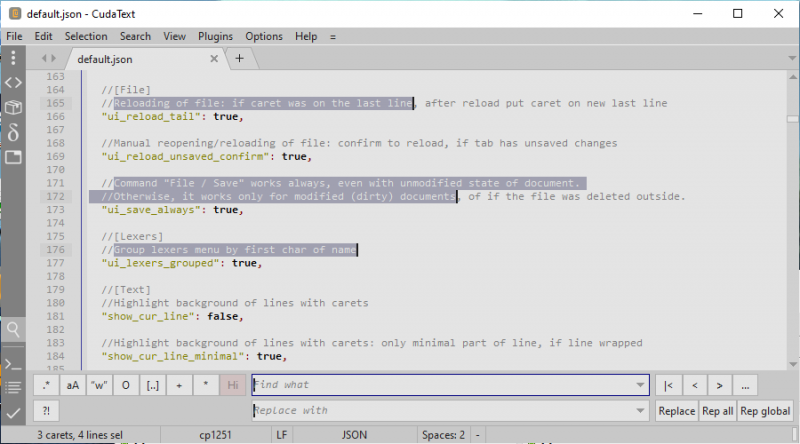This screenshot has height=444, width=800.
Task: Click the find first |< button
Action: point(668,385)
